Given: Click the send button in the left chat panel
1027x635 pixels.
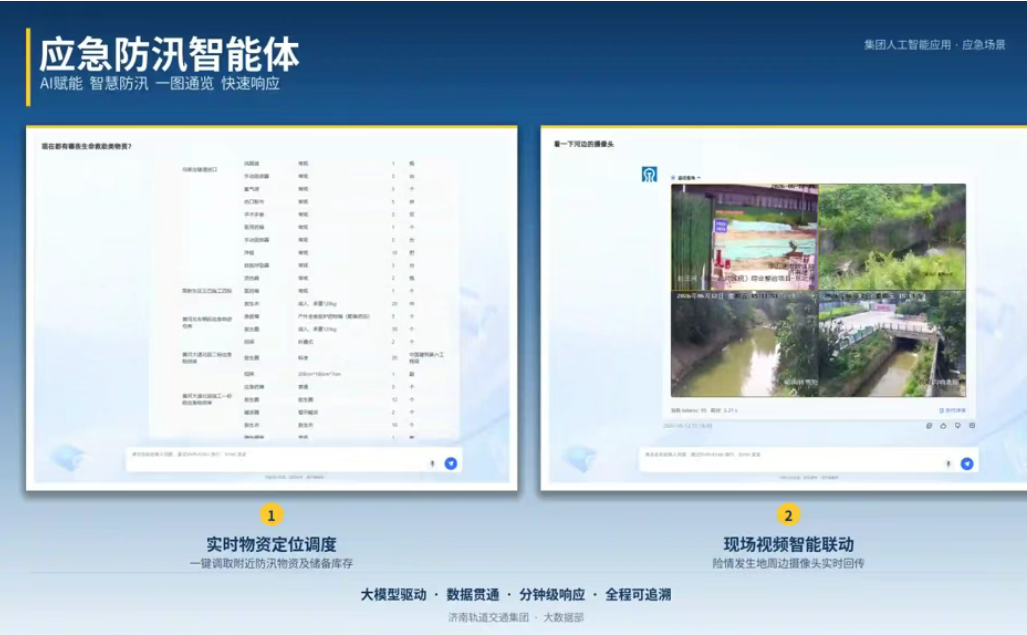Looking at the screenshot, I should click(451, 463).
